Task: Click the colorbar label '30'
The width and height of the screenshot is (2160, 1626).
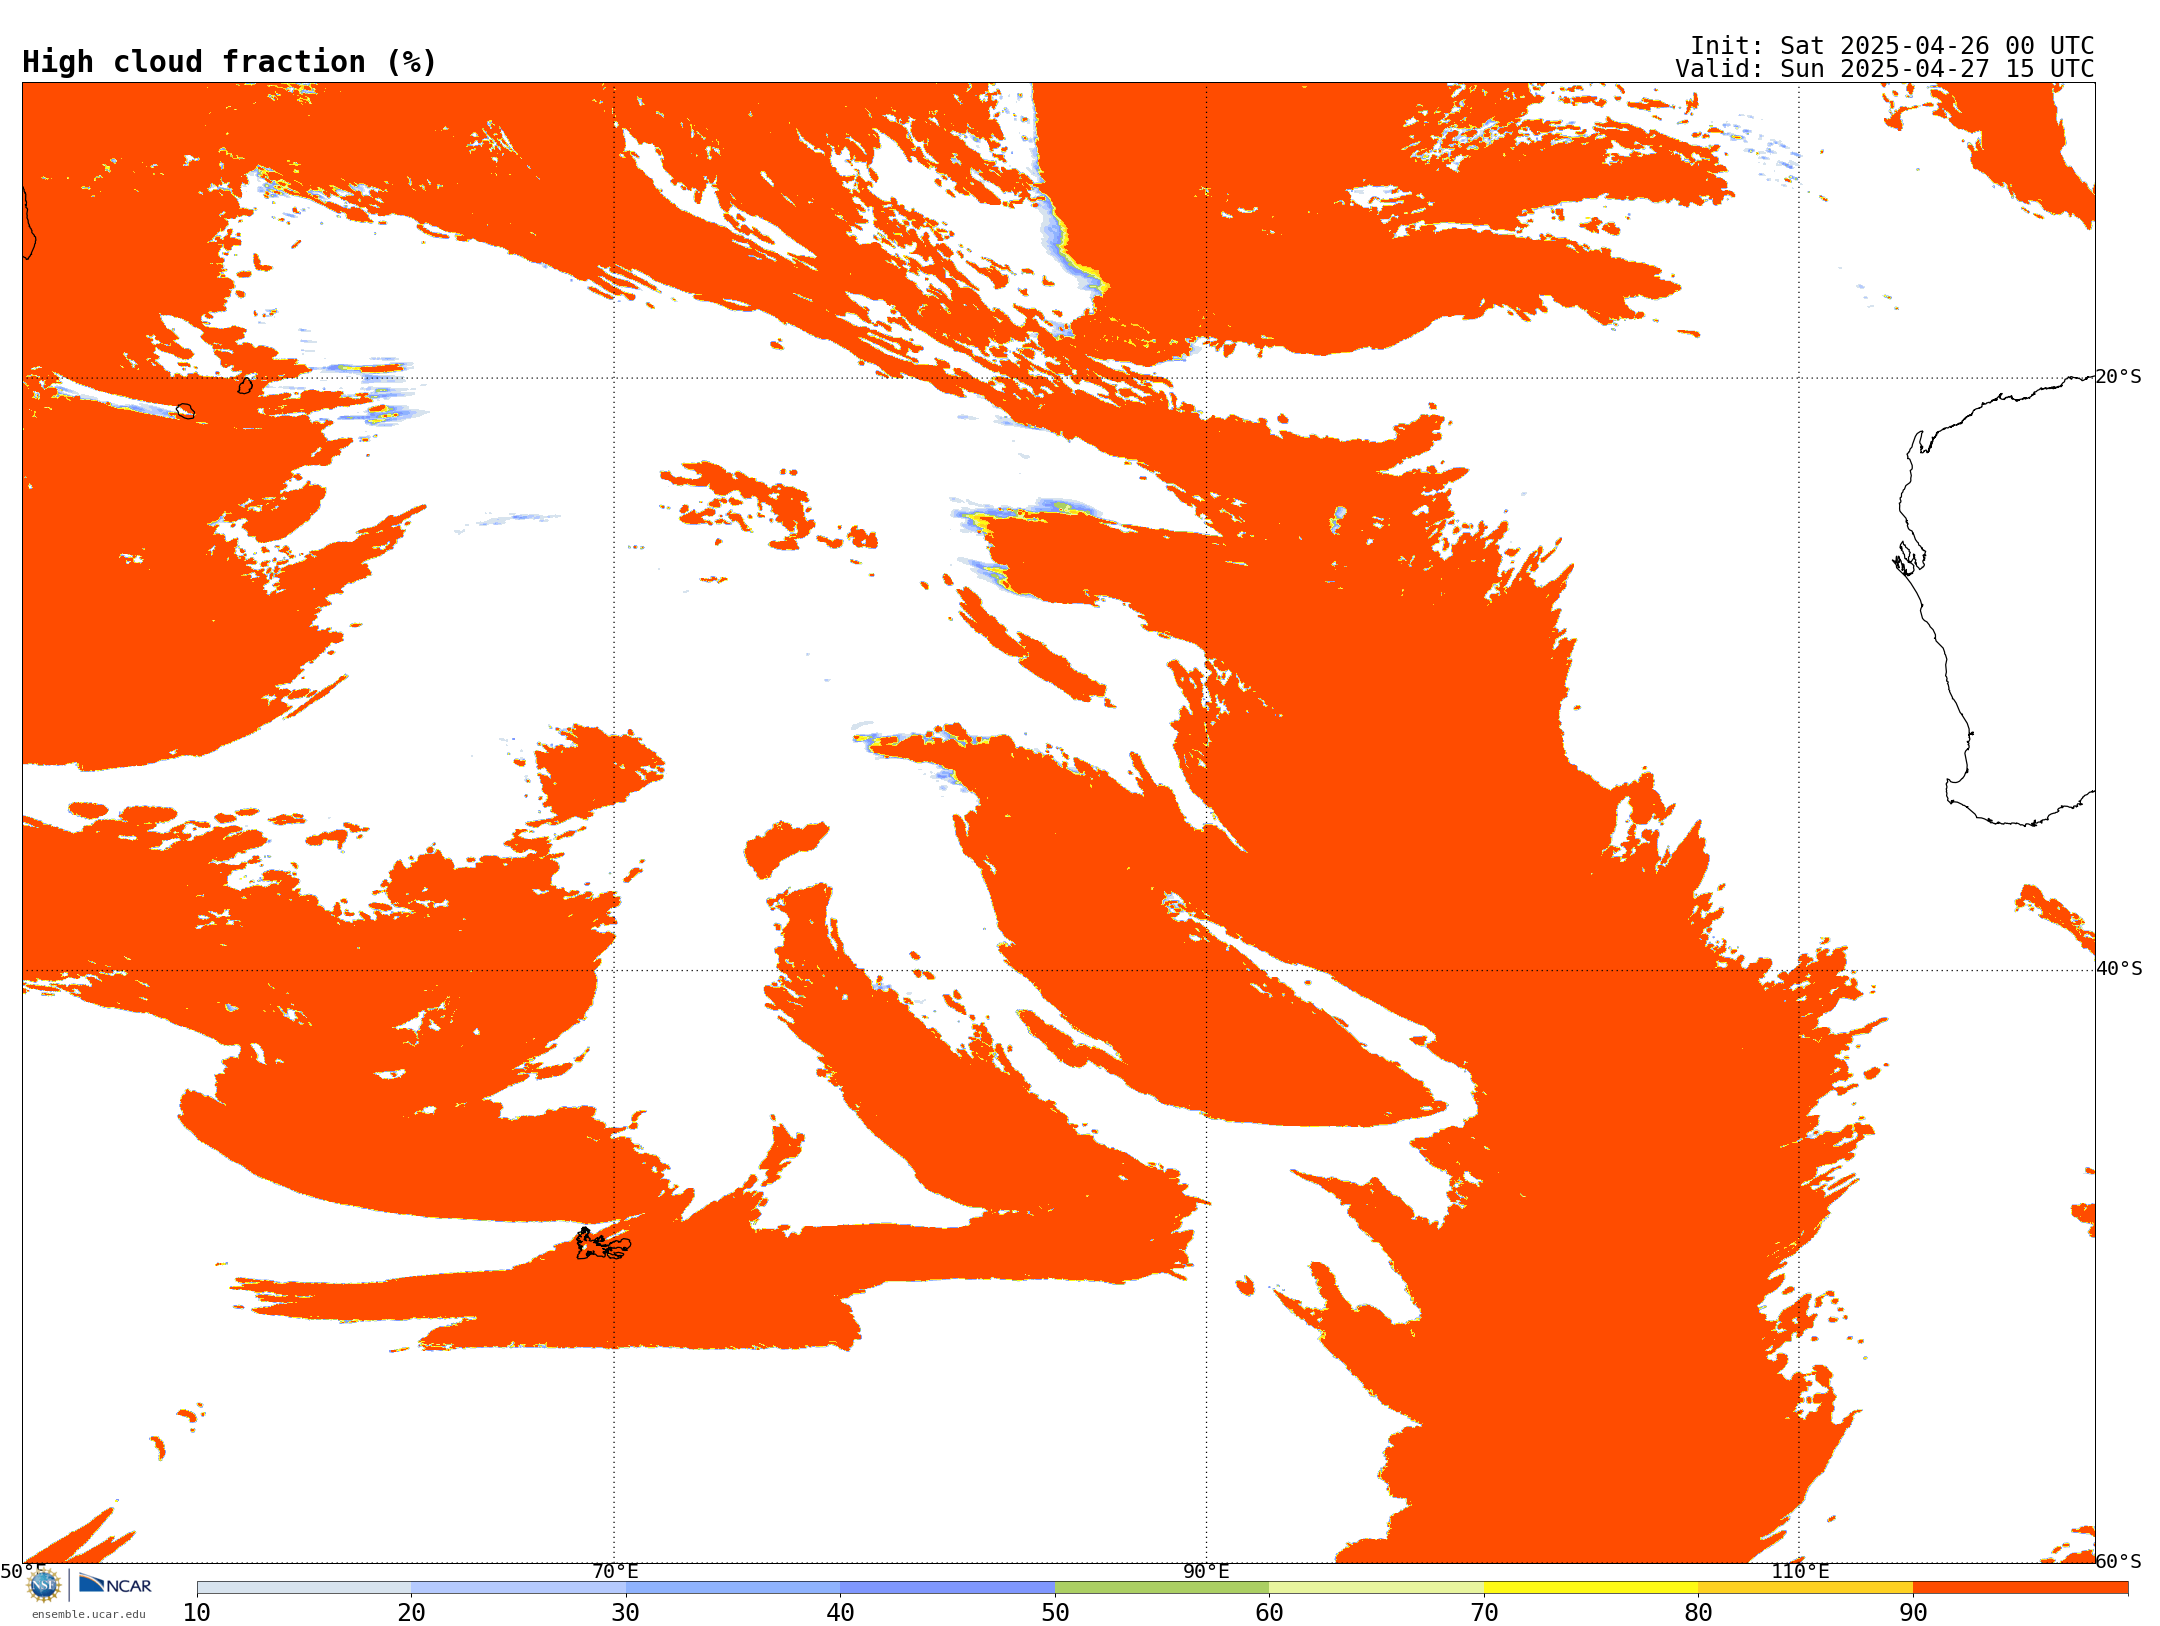Action: pos(626,1612)
